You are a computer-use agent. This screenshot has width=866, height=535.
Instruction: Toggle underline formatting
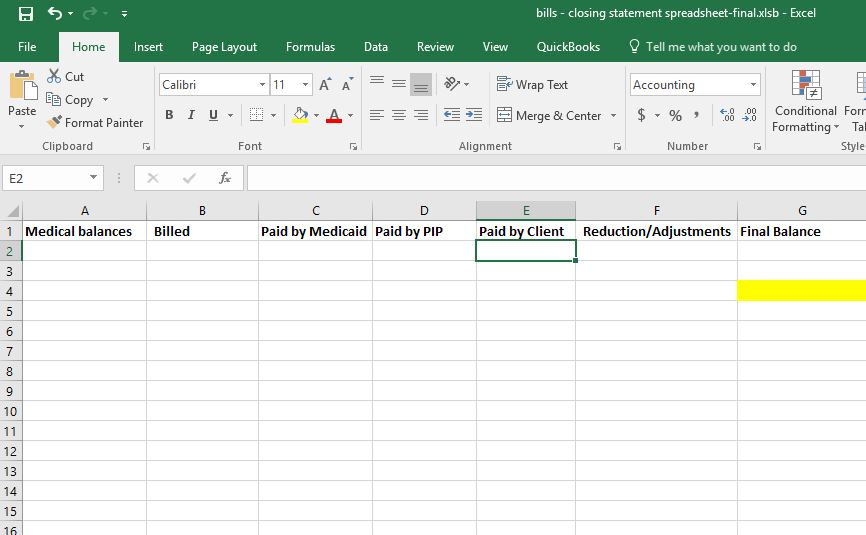(213, 115)
